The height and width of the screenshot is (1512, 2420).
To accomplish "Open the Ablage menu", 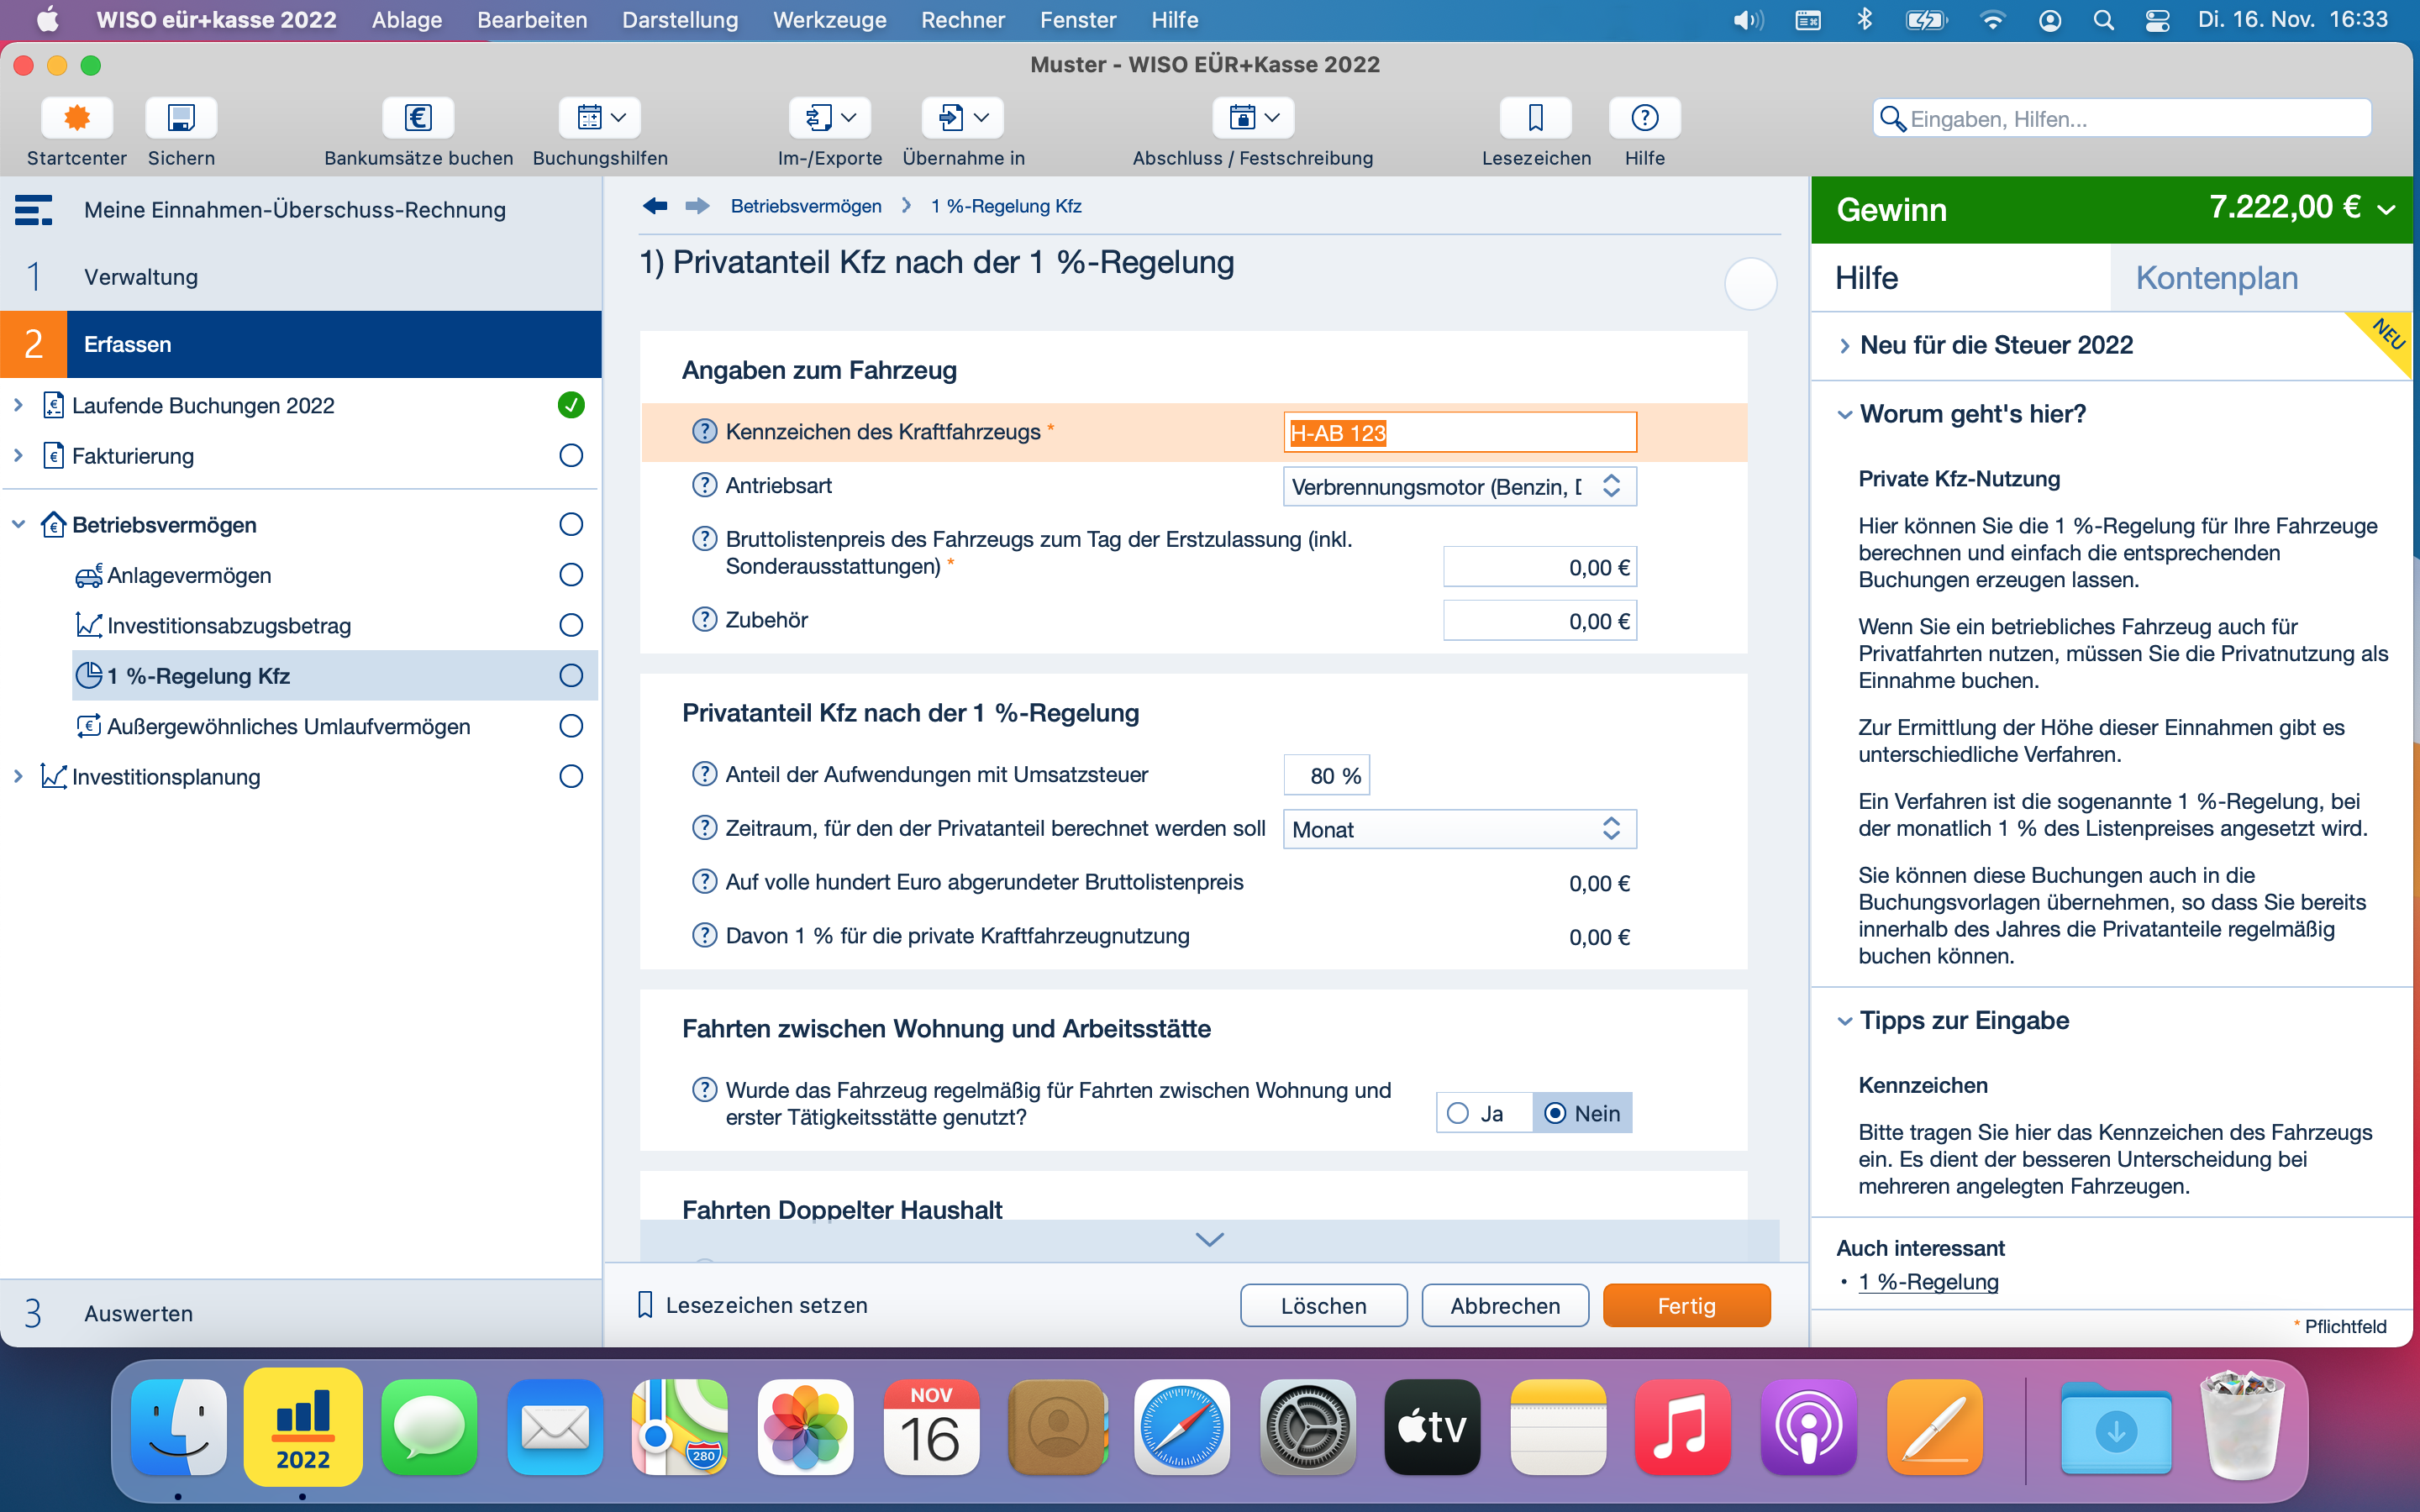I will tap(407, 20).
